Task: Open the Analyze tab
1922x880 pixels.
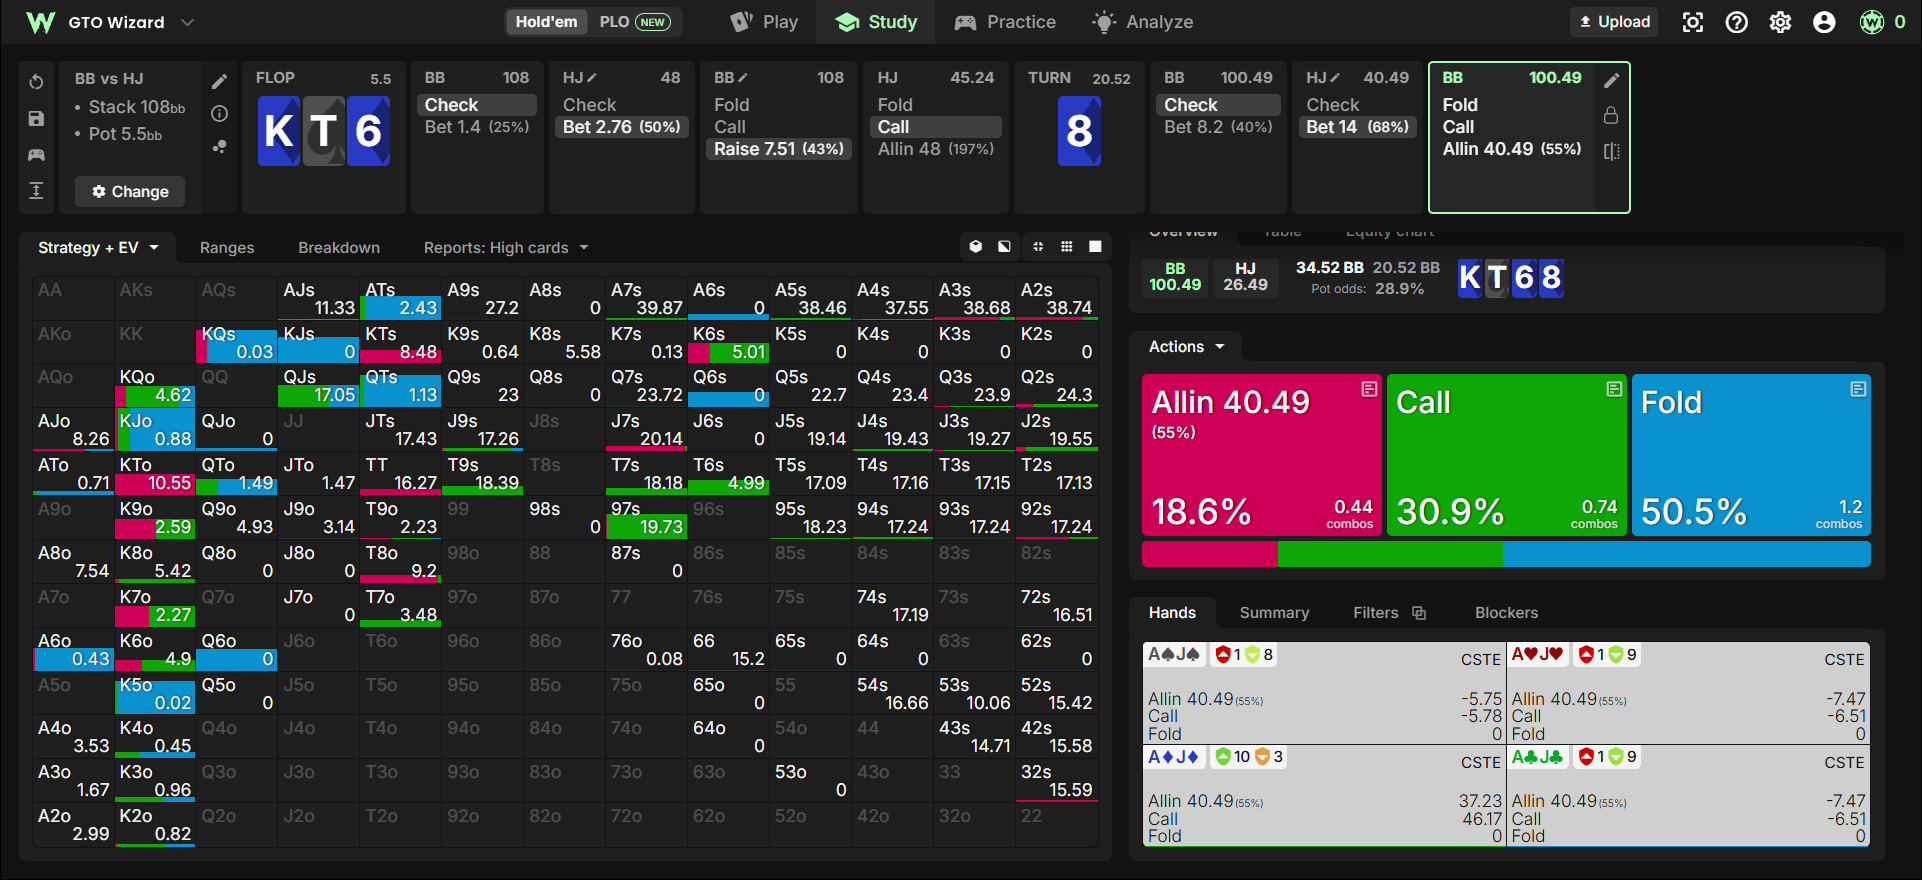Action: [x=1143, y=22]
